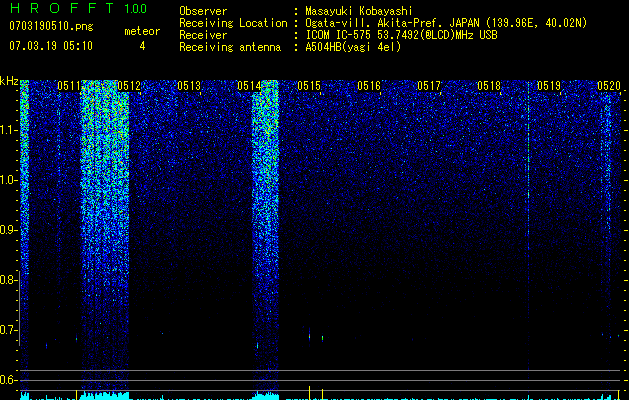
Task: Click the meteor label
Action: tap(142, 31)
